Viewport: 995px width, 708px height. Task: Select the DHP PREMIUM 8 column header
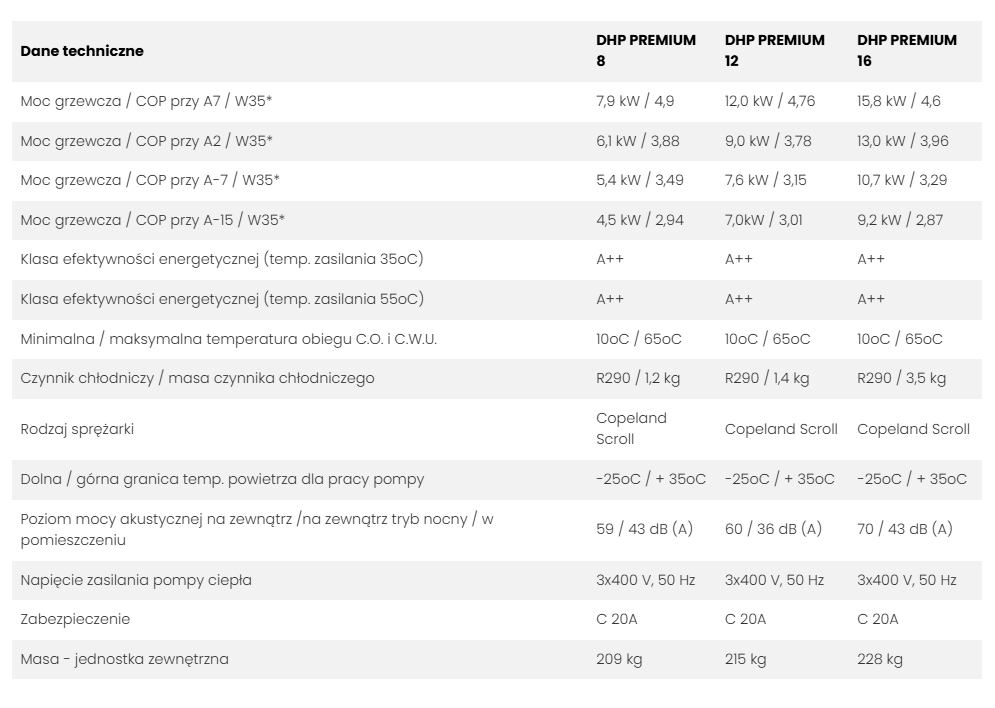645,51
